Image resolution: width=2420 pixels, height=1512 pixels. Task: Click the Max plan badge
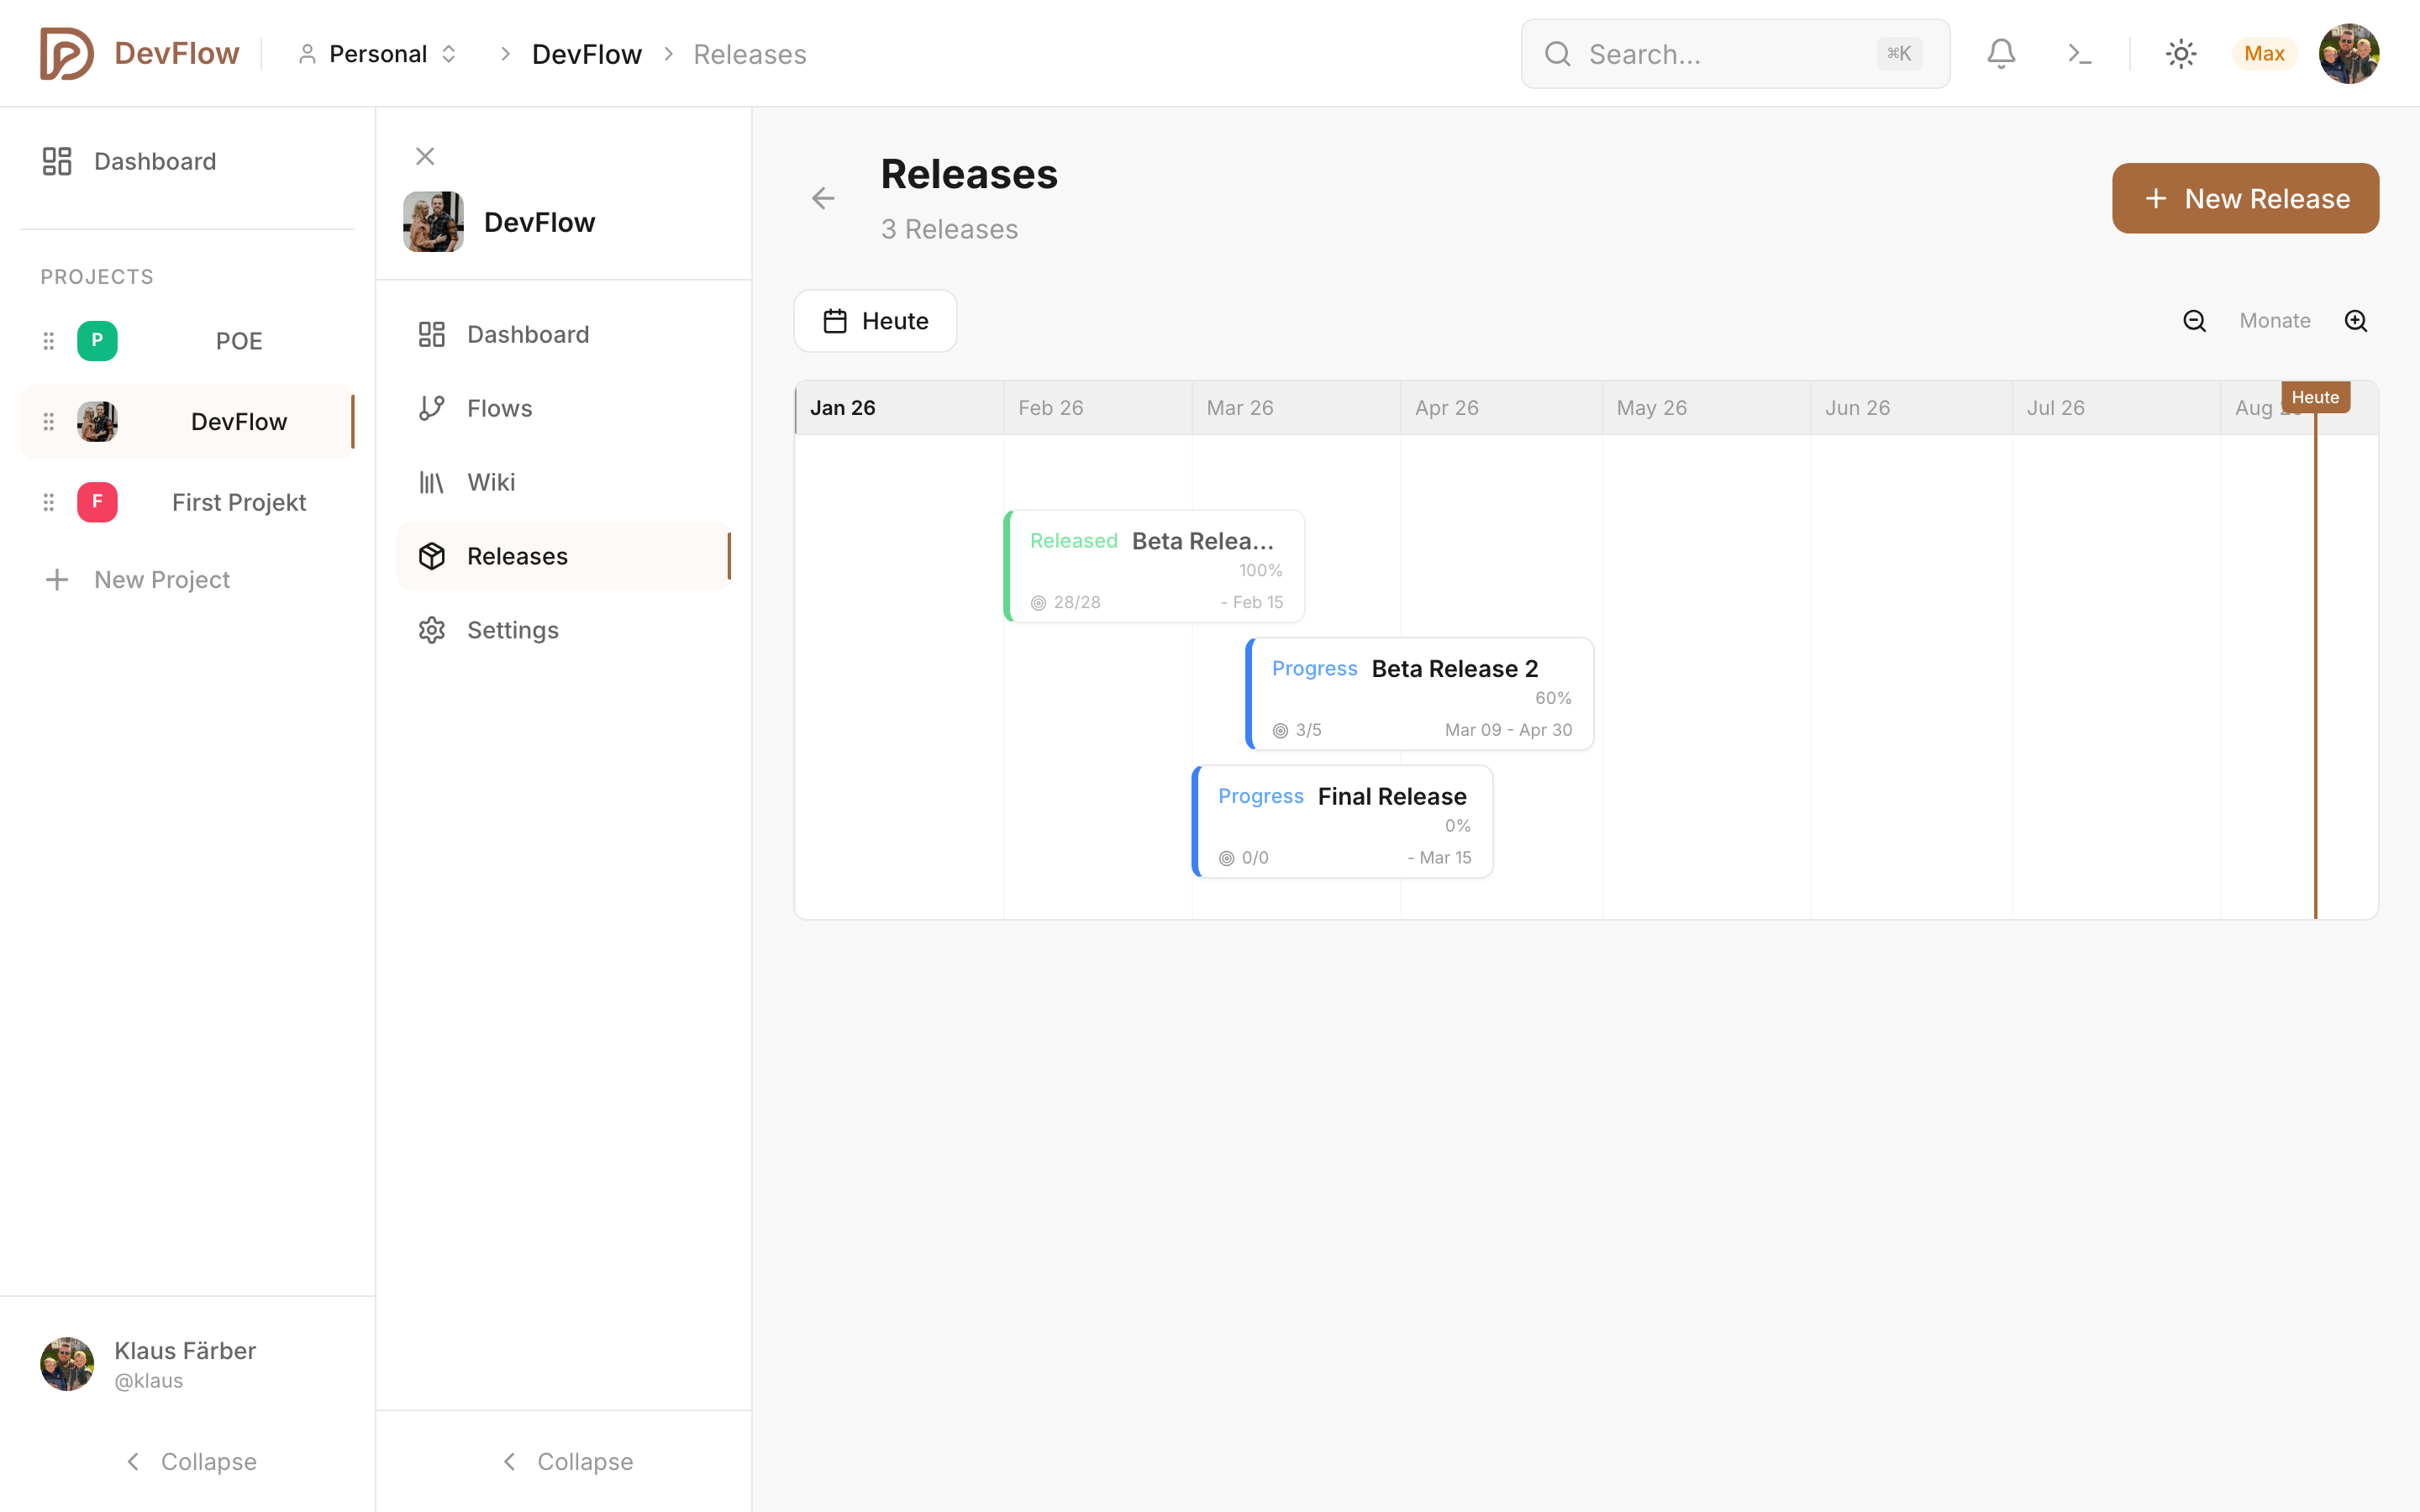click(x=2264, y=53)
